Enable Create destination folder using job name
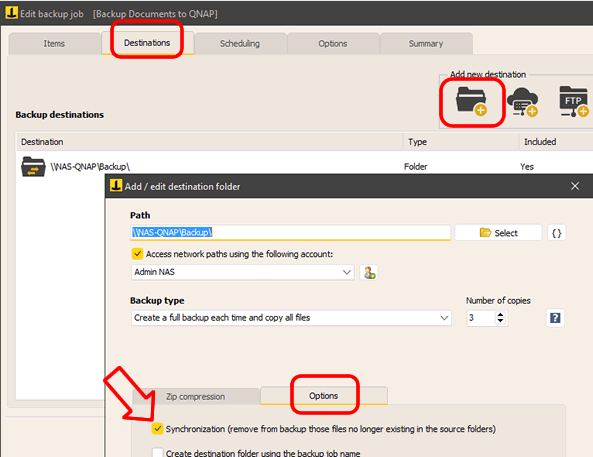The width and height of the screenshot is (593, 457). pyautogui.click(x=157, y=452)
